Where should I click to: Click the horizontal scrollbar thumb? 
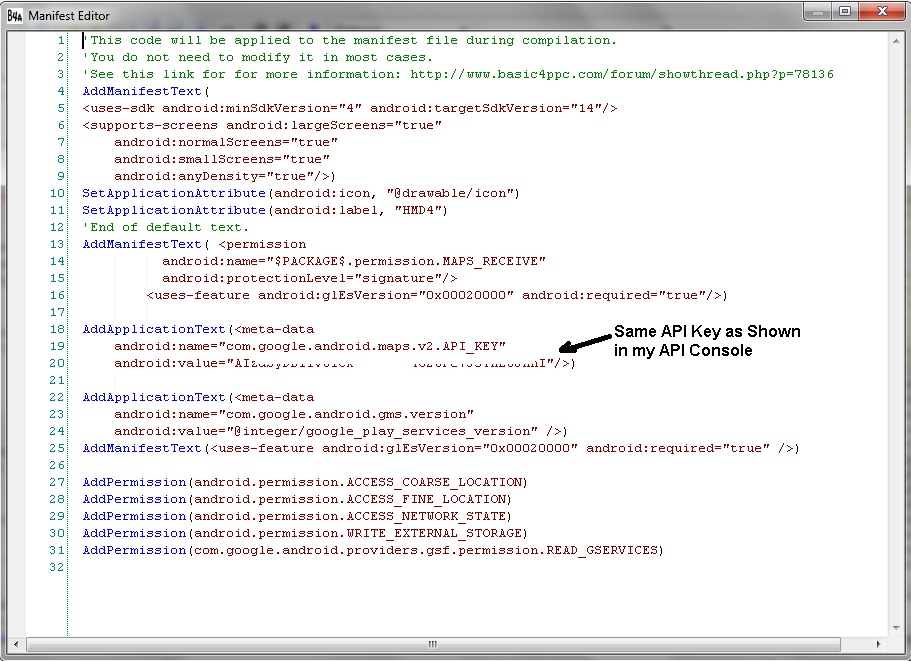[433, 644]
